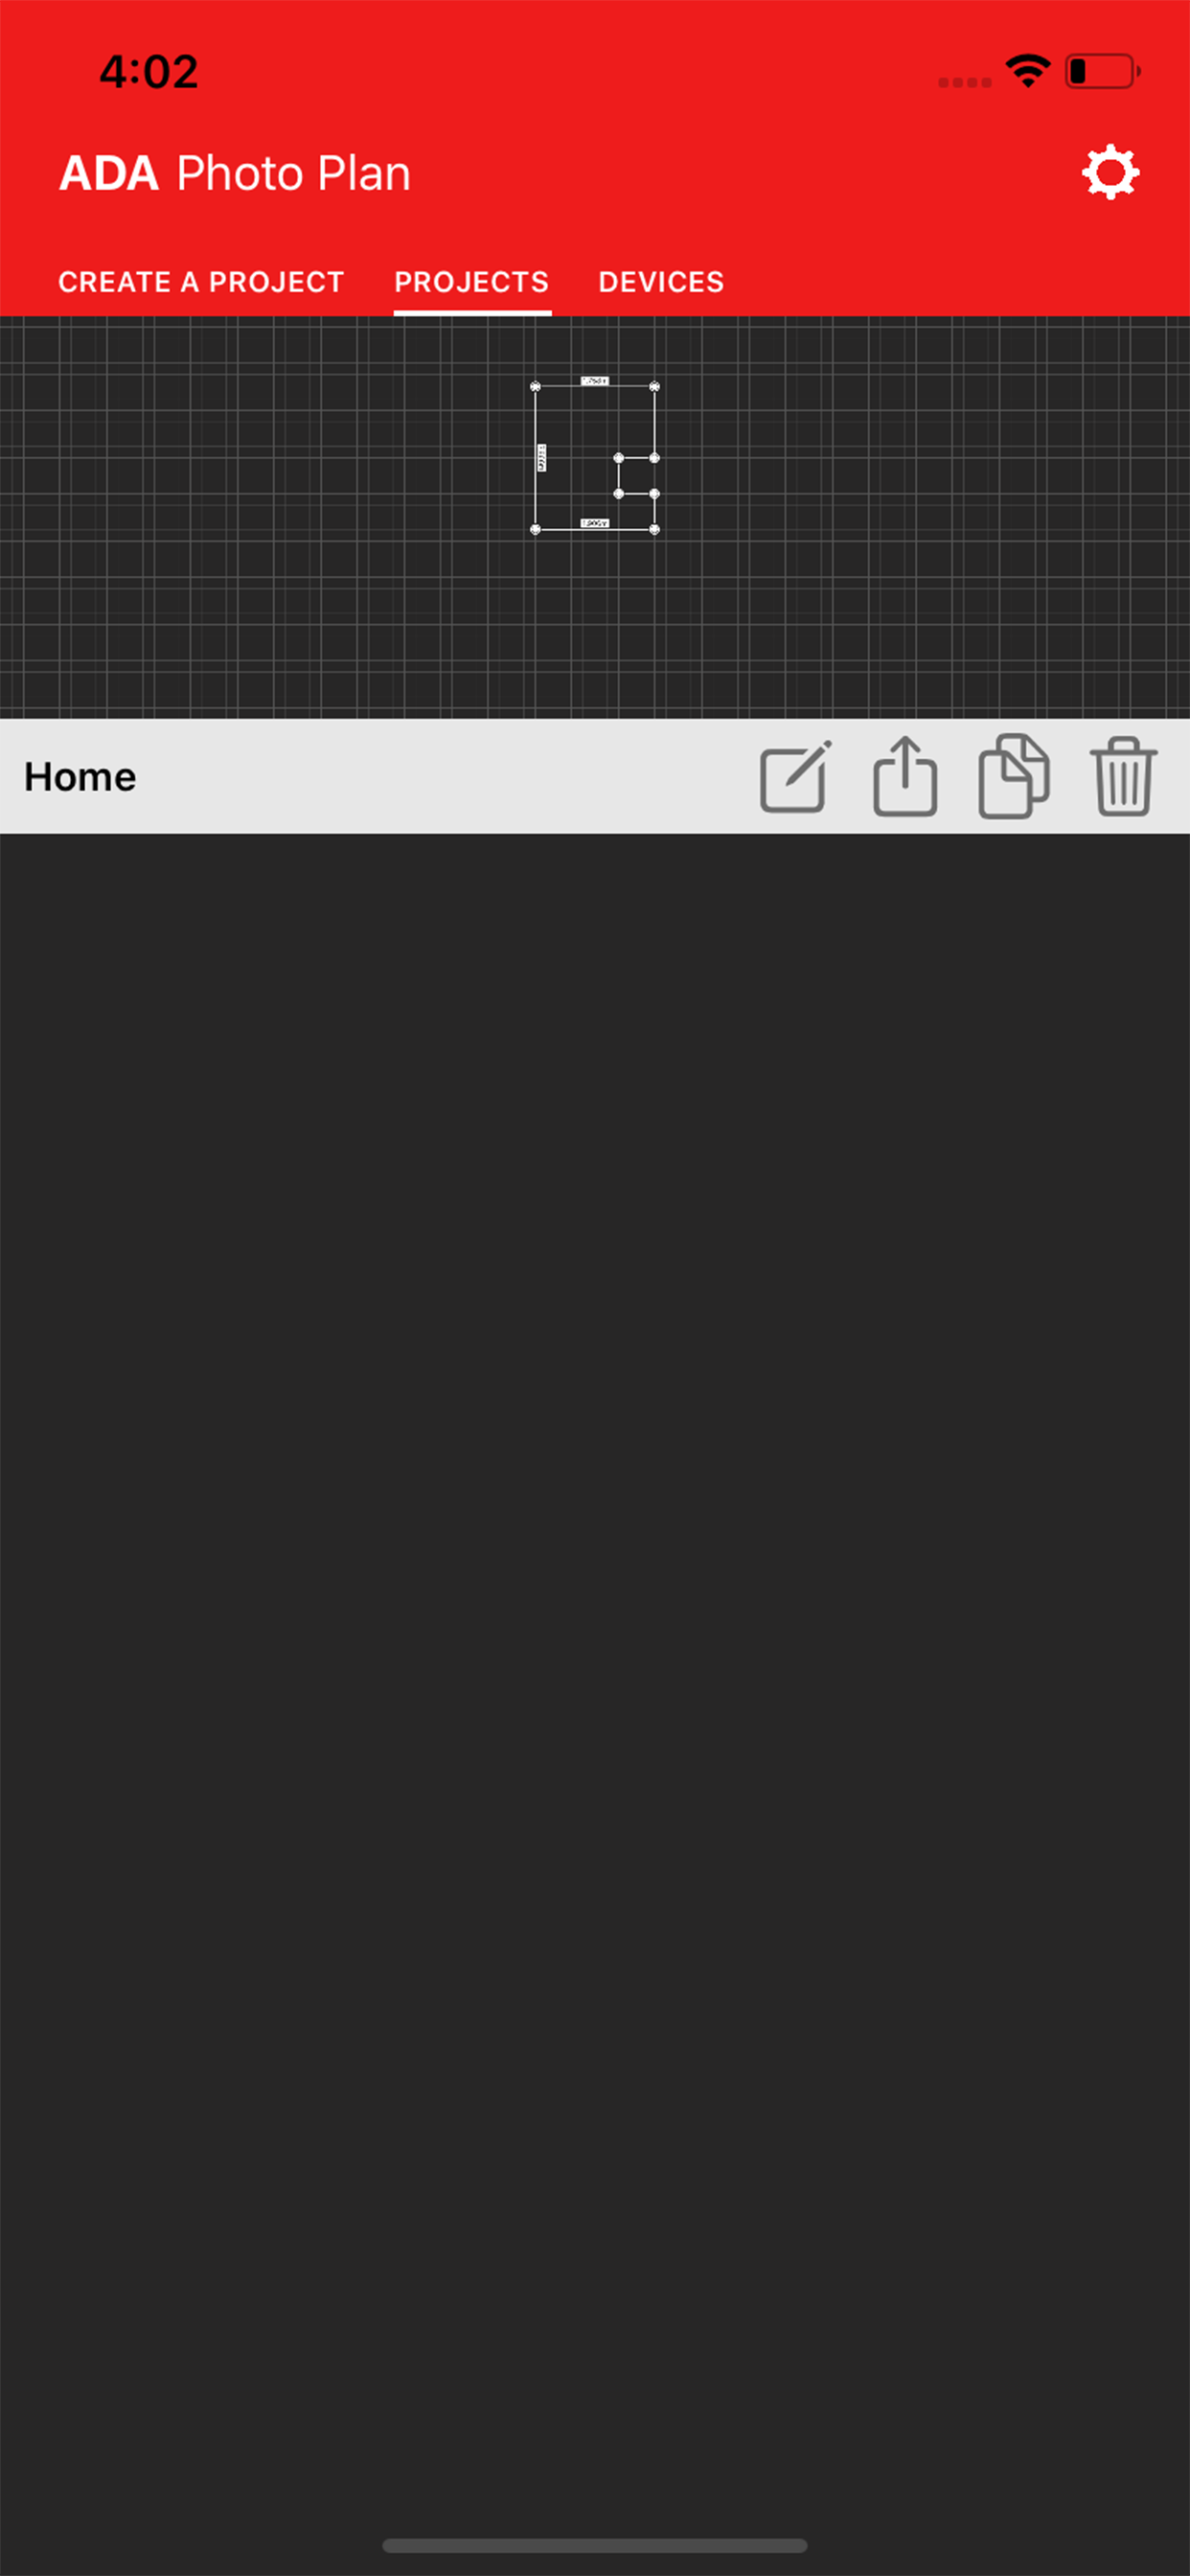The width and height of the screenshot is (1190, 2576).
Task: Tap the Home project name label
Action: [80, 777]
